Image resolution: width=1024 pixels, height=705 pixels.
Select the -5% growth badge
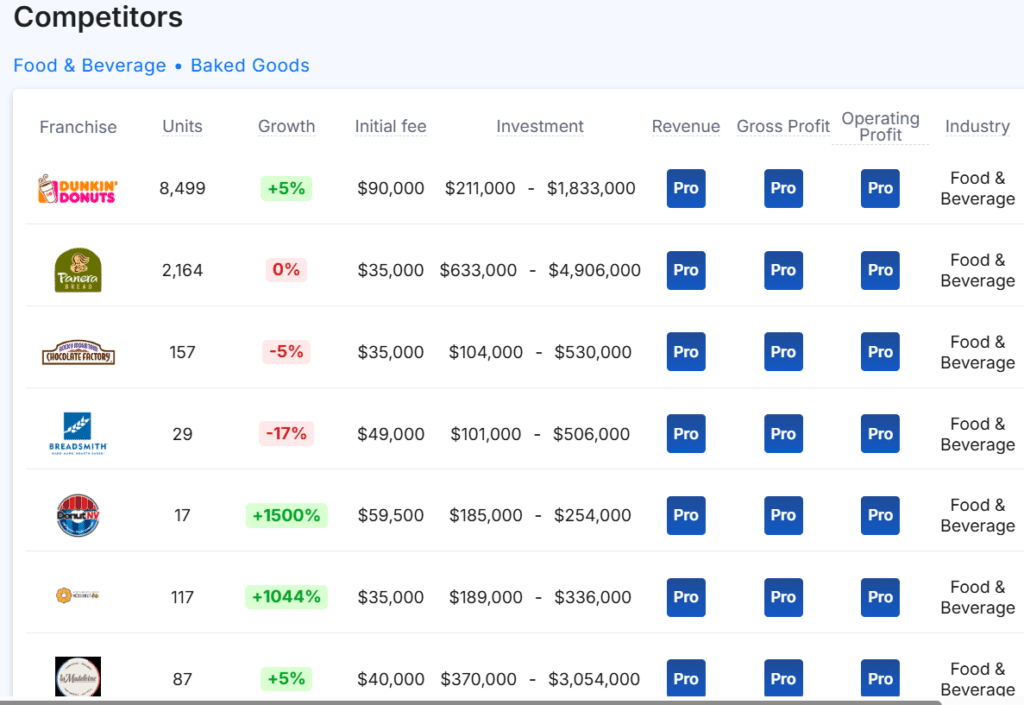tap(286, 352)
